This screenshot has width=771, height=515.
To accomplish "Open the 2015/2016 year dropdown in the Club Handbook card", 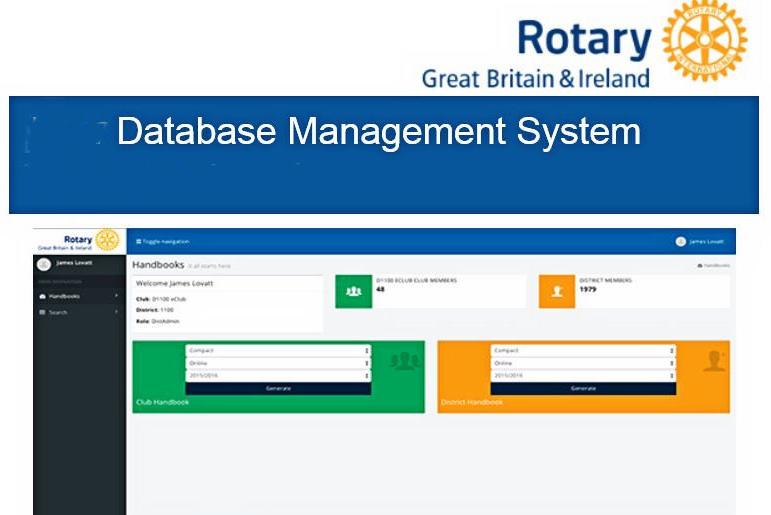I will (x=278, y=375).
